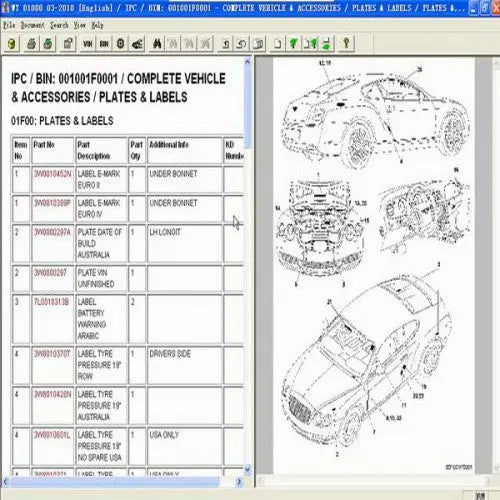500x500 pixels.
Task: Click the DRIVERS SIDE additional info cell
Action: [185, 365]
